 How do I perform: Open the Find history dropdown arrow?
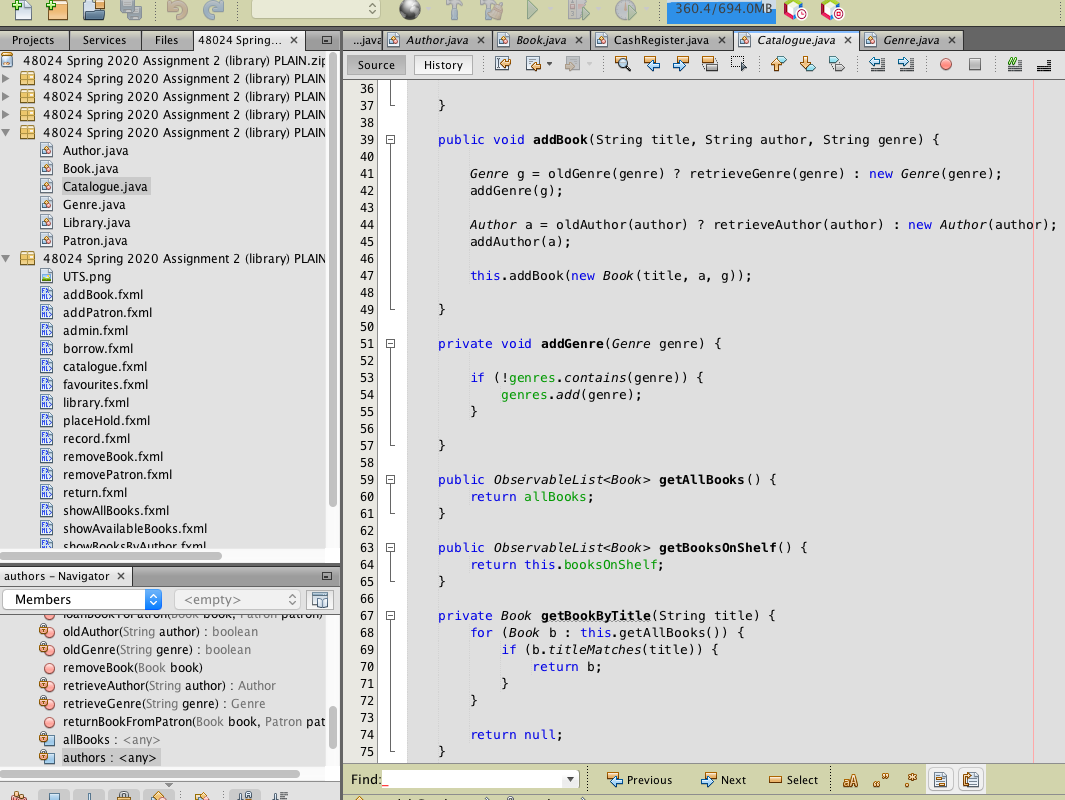pyautogui.click(x=569, y=778)
